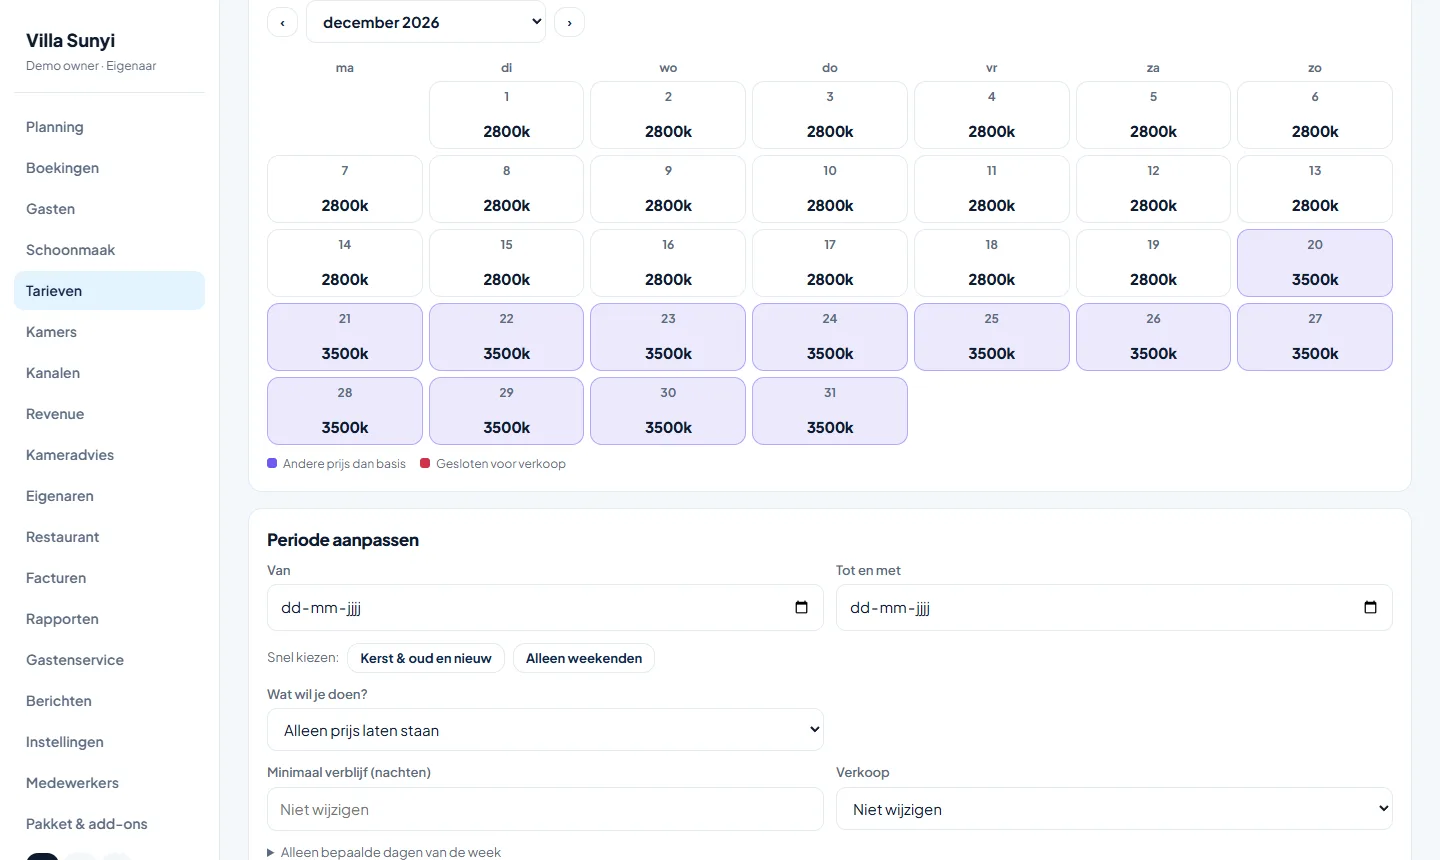Open Boekingen in the sidebar
1440x860 pixels.
109,168
